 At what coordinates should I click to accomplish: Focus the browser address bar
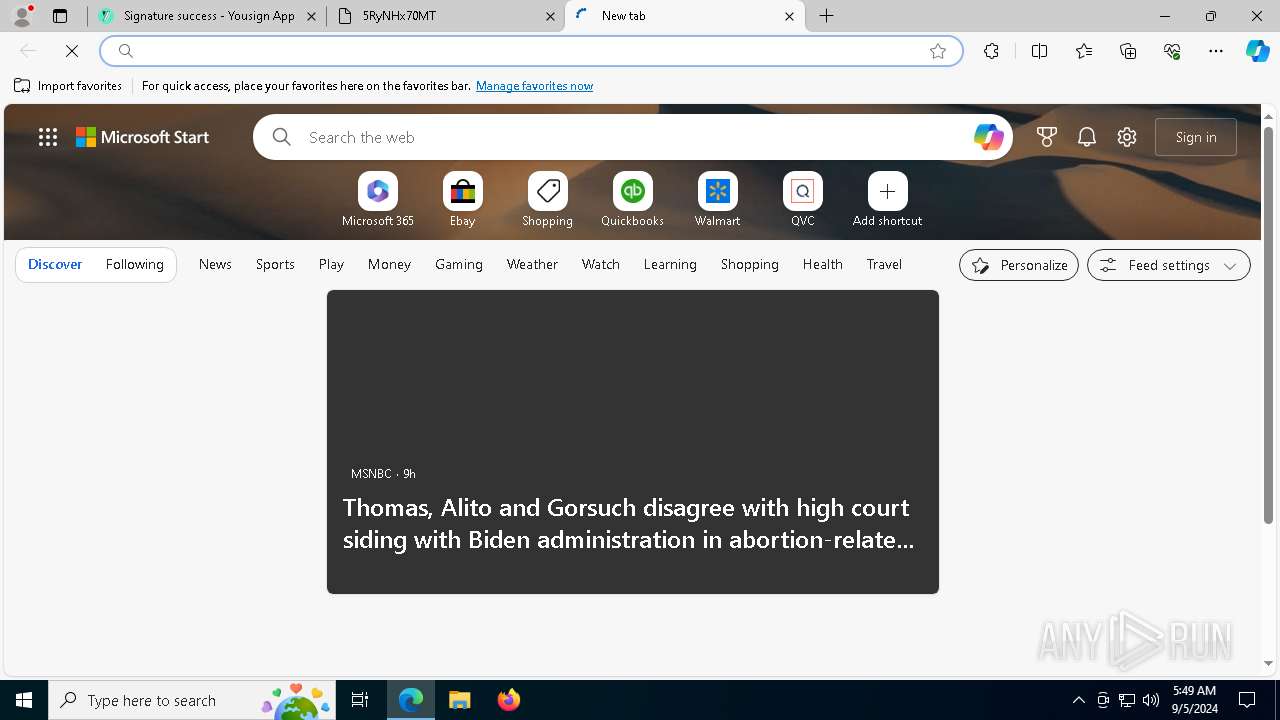pyautogui.click(x=530, y=51)
